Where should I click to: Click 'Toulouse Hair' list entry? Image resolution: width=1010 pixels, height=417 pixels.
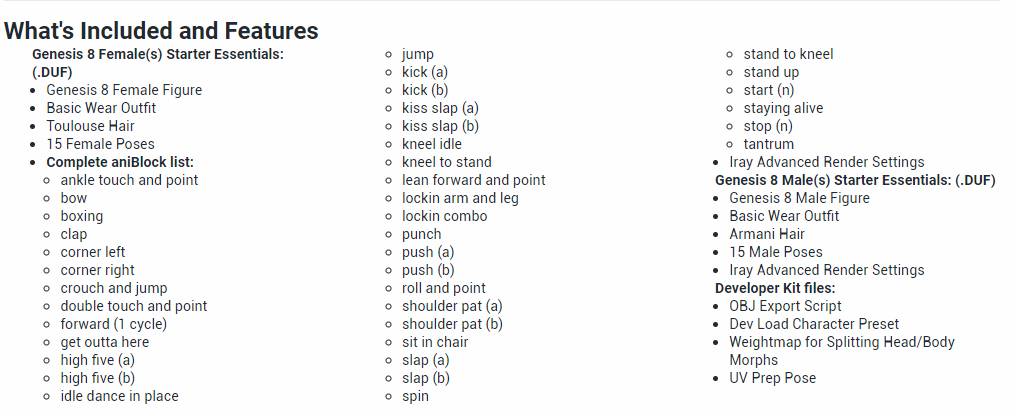point(90,126)
